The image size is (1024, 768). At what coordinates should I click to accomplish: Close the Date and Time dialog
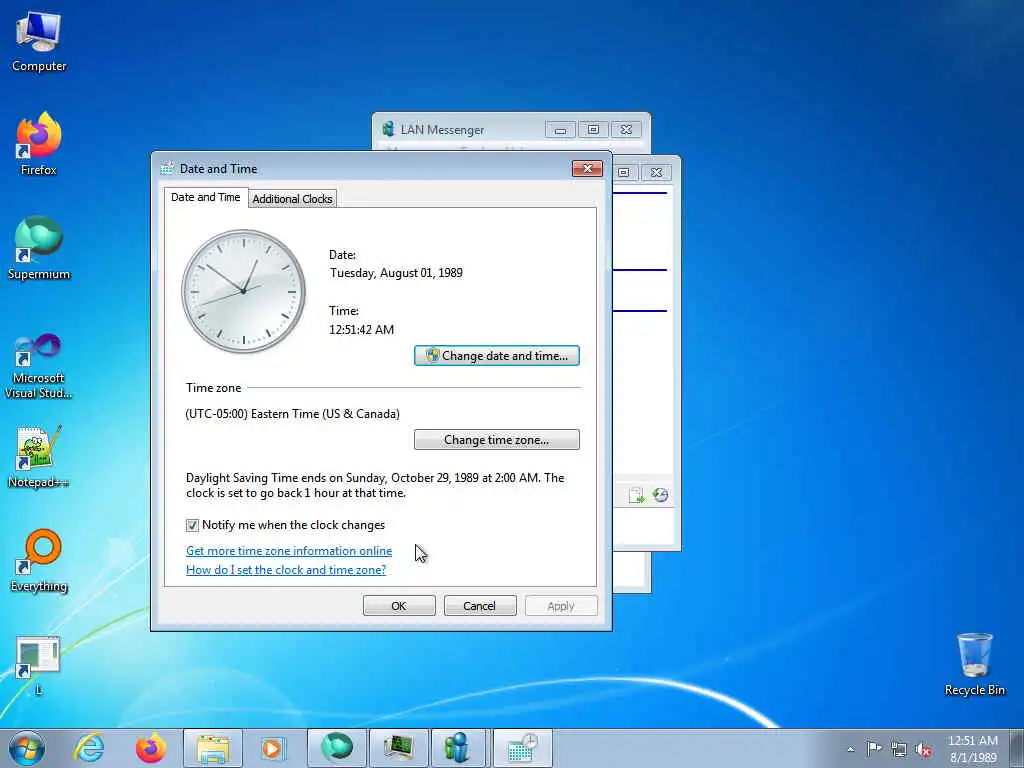coord(587,168)
